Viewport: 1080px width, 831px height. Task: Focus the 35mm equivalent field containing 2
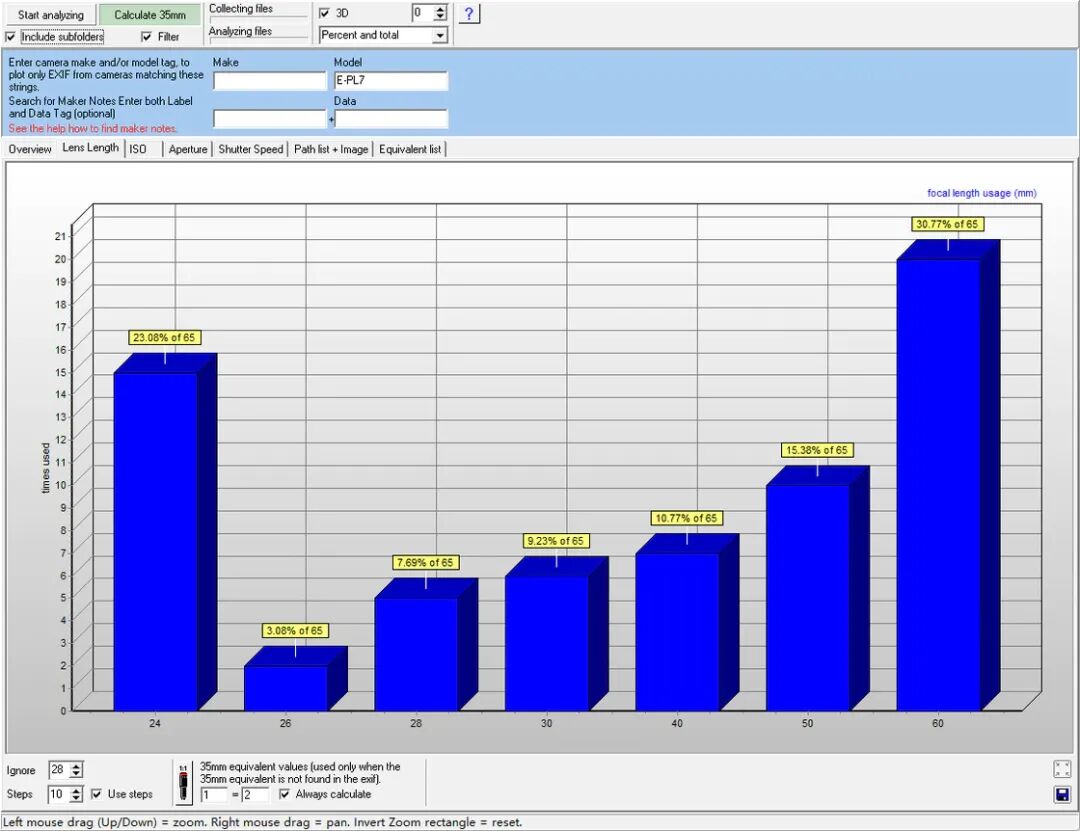tap(255, 794)
